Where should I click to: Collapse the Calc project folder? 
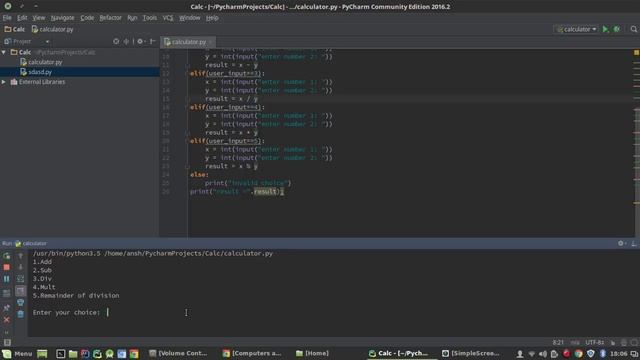(x=4, y=52)
